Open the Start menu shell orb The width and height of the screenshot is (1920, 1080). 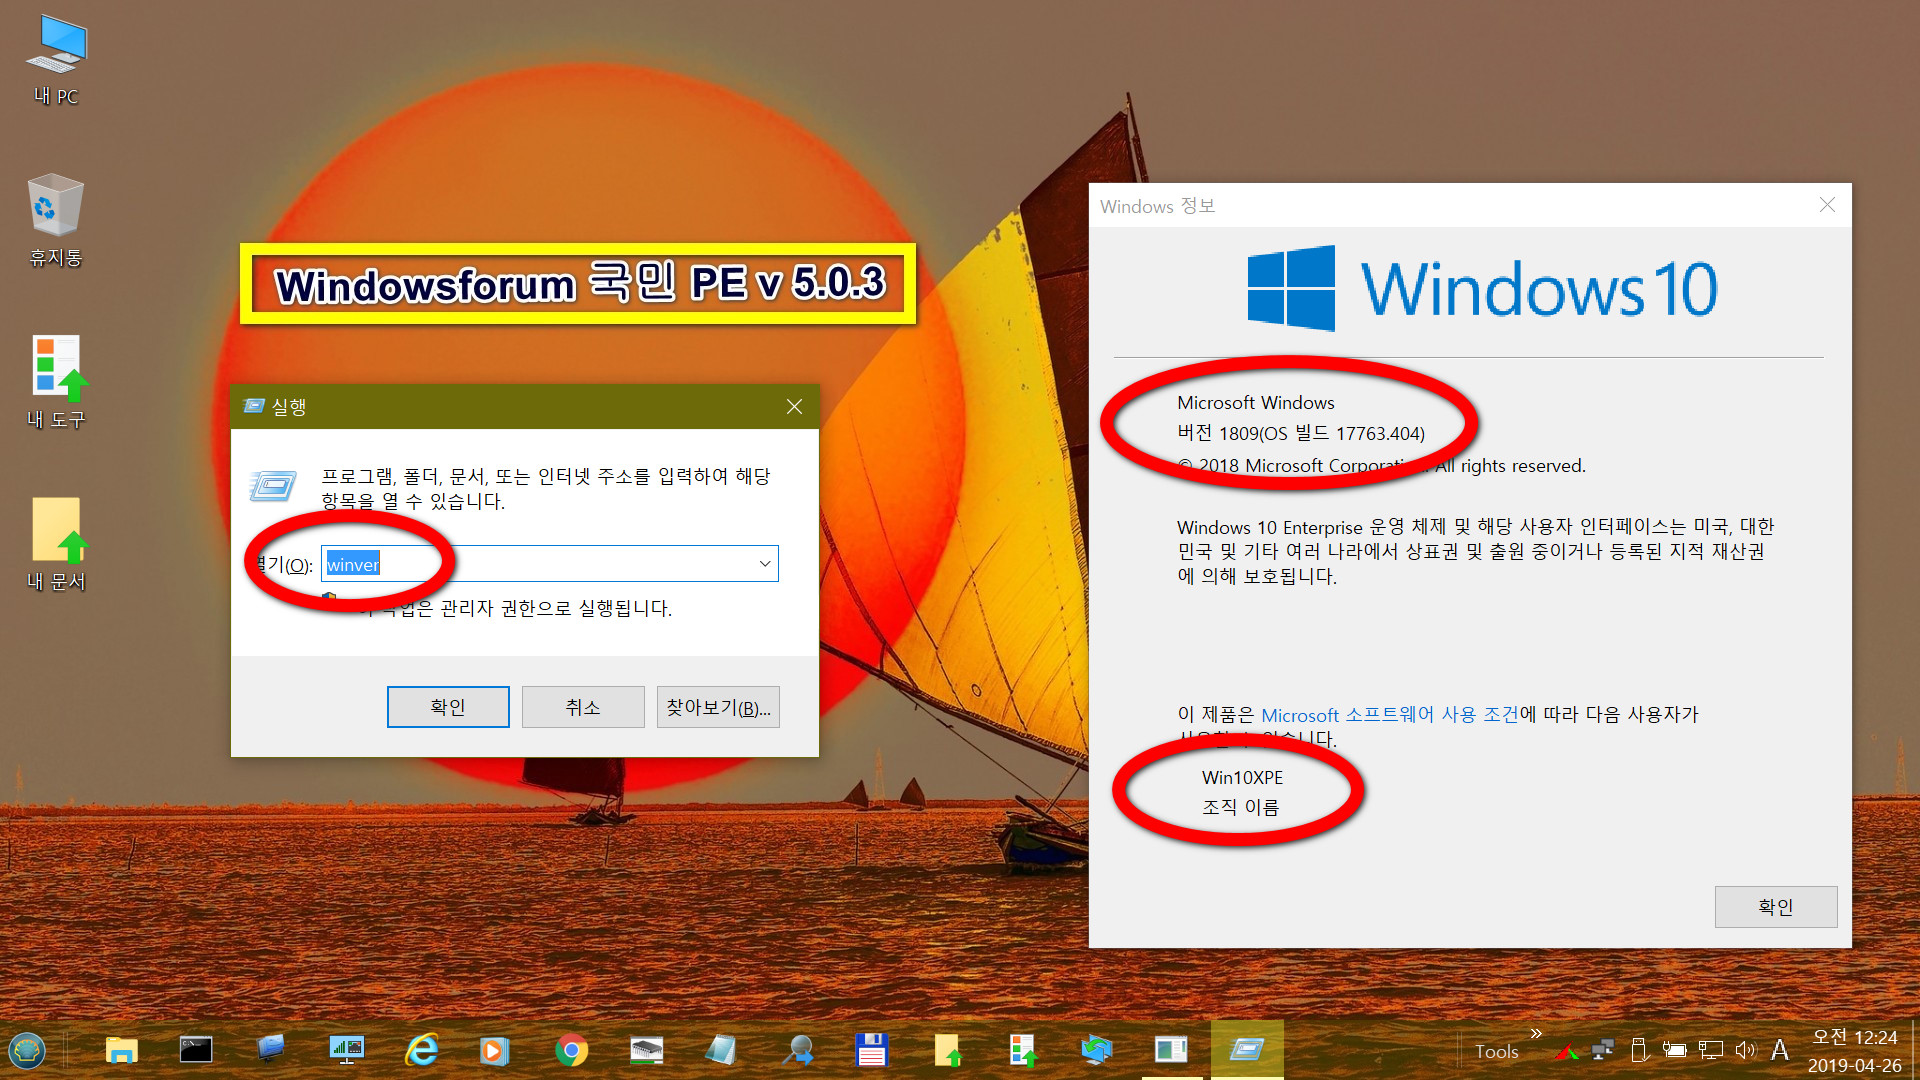click(27, 1050)
